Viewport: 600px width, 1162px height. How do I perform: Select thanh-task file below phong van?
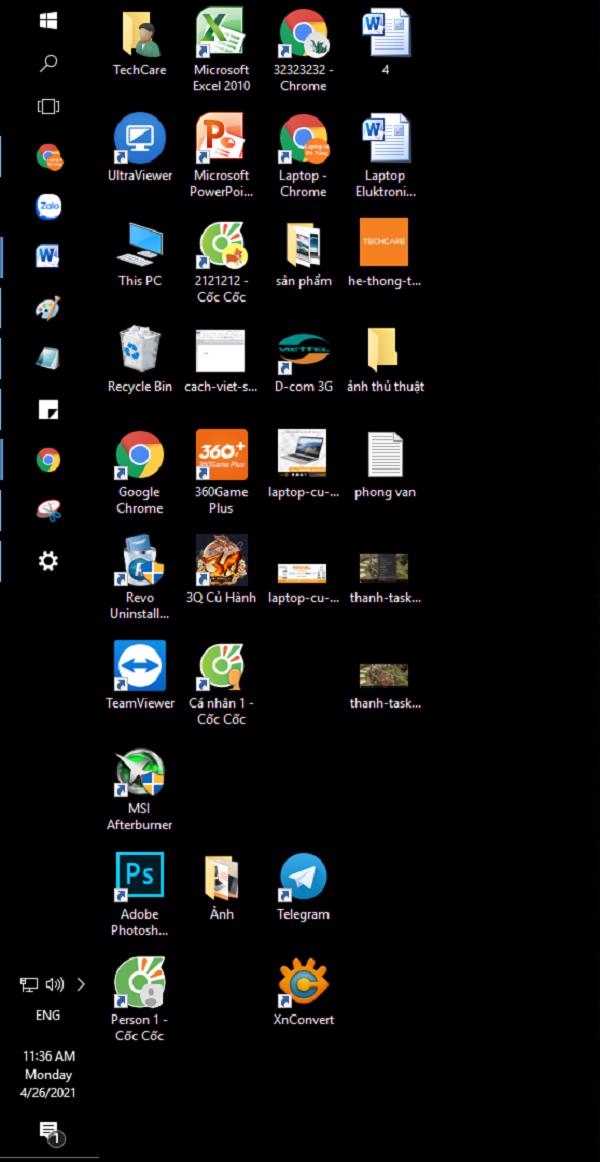click(x=385, y=578)
